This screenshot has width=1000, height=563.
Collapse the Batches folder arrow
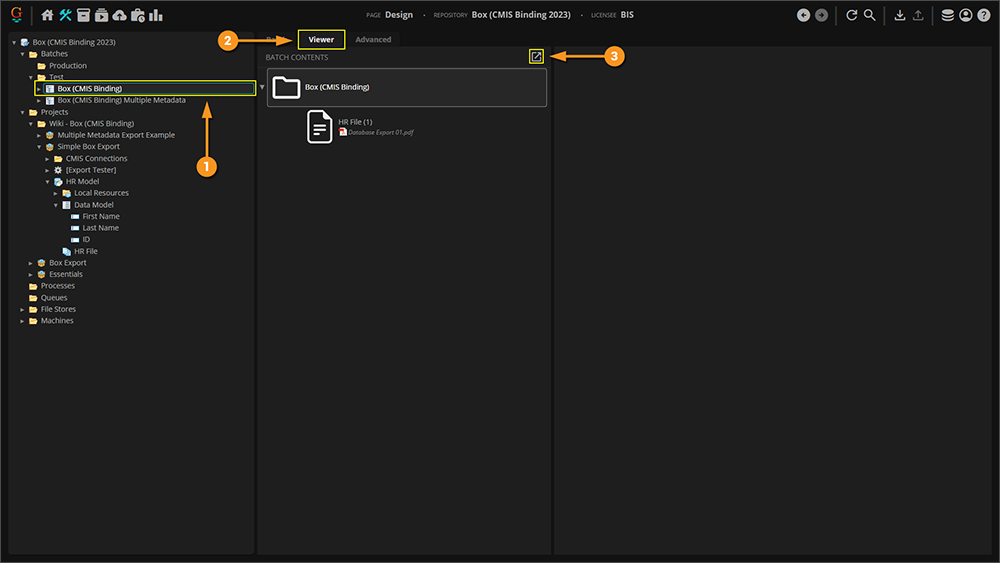(x=22, y=54)
